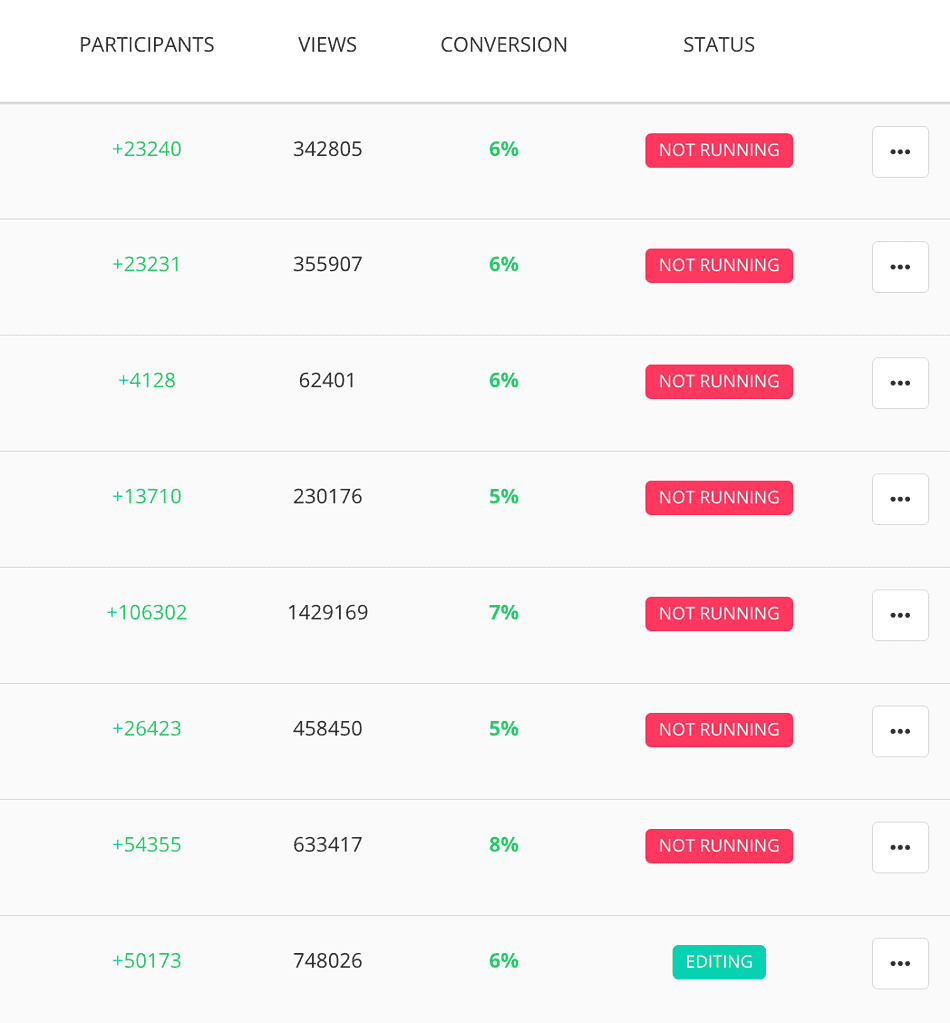Open the actions menu for the Editing row

pyautogui.click(x=900, y=963)
